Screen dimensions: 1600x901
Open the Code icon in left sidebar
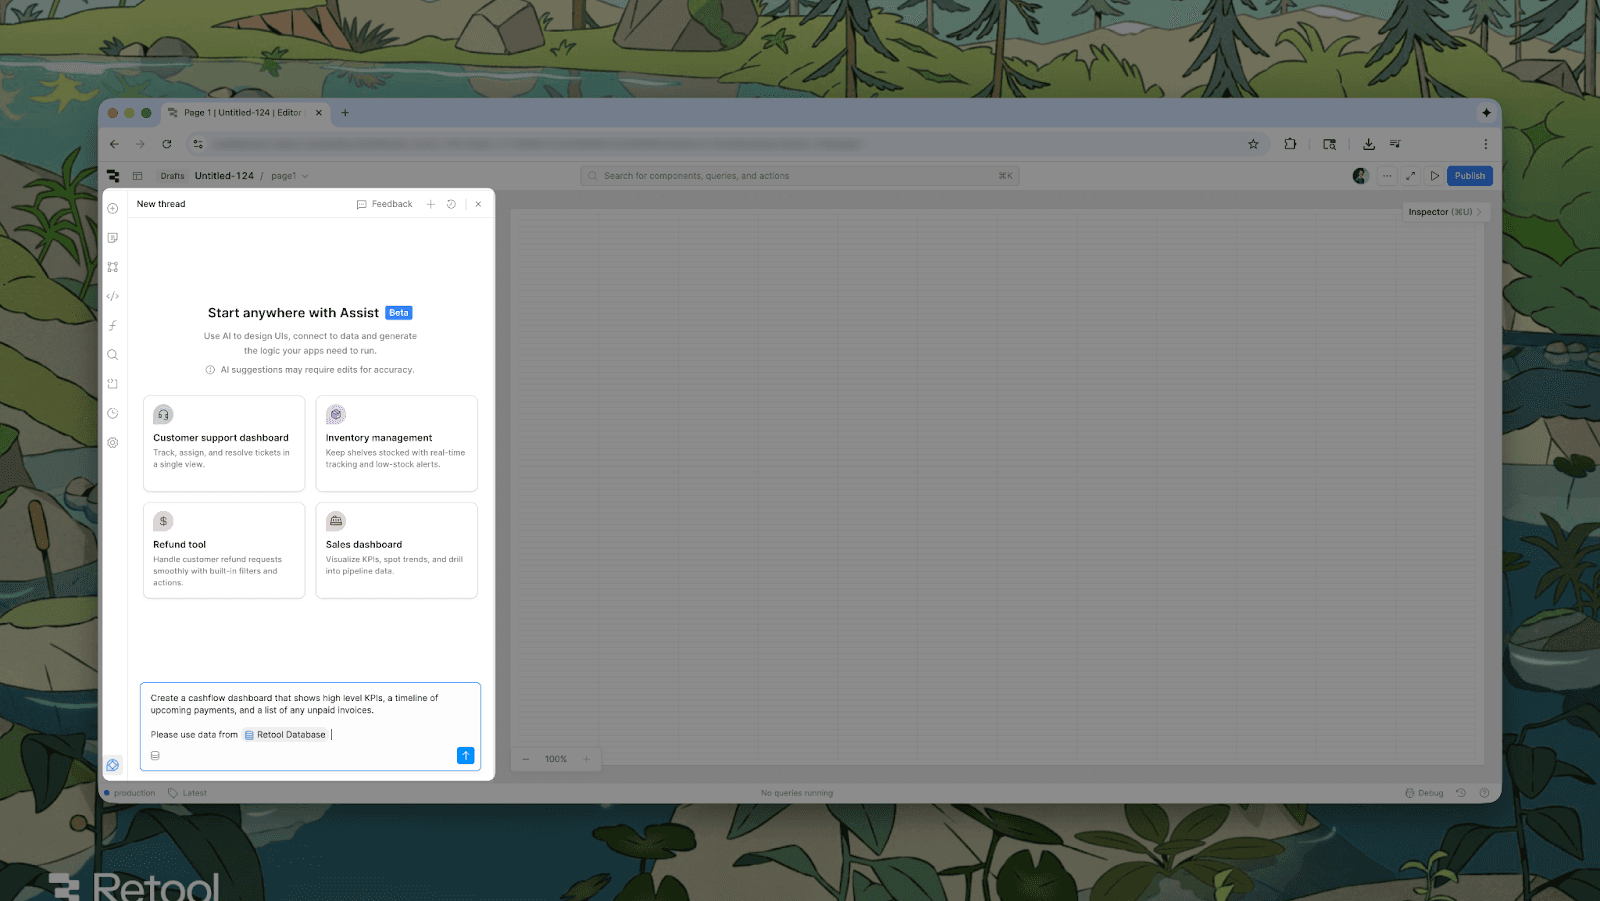pyautogui.click(x=113, y=297)
